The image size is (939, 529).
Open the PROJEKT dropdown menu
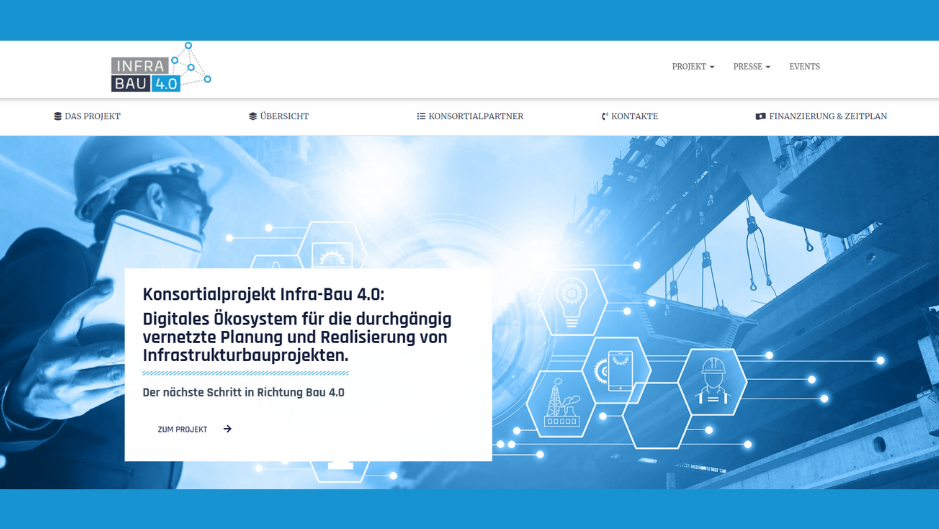click(x=693, y=66)
